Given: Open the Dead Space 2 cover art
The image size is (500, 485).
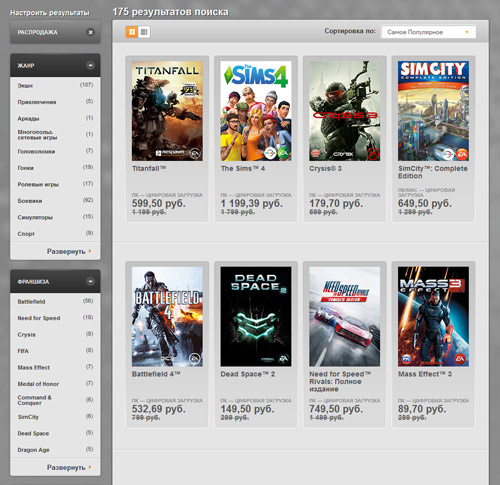Looking at the screenshot, I should click(256, 317).
